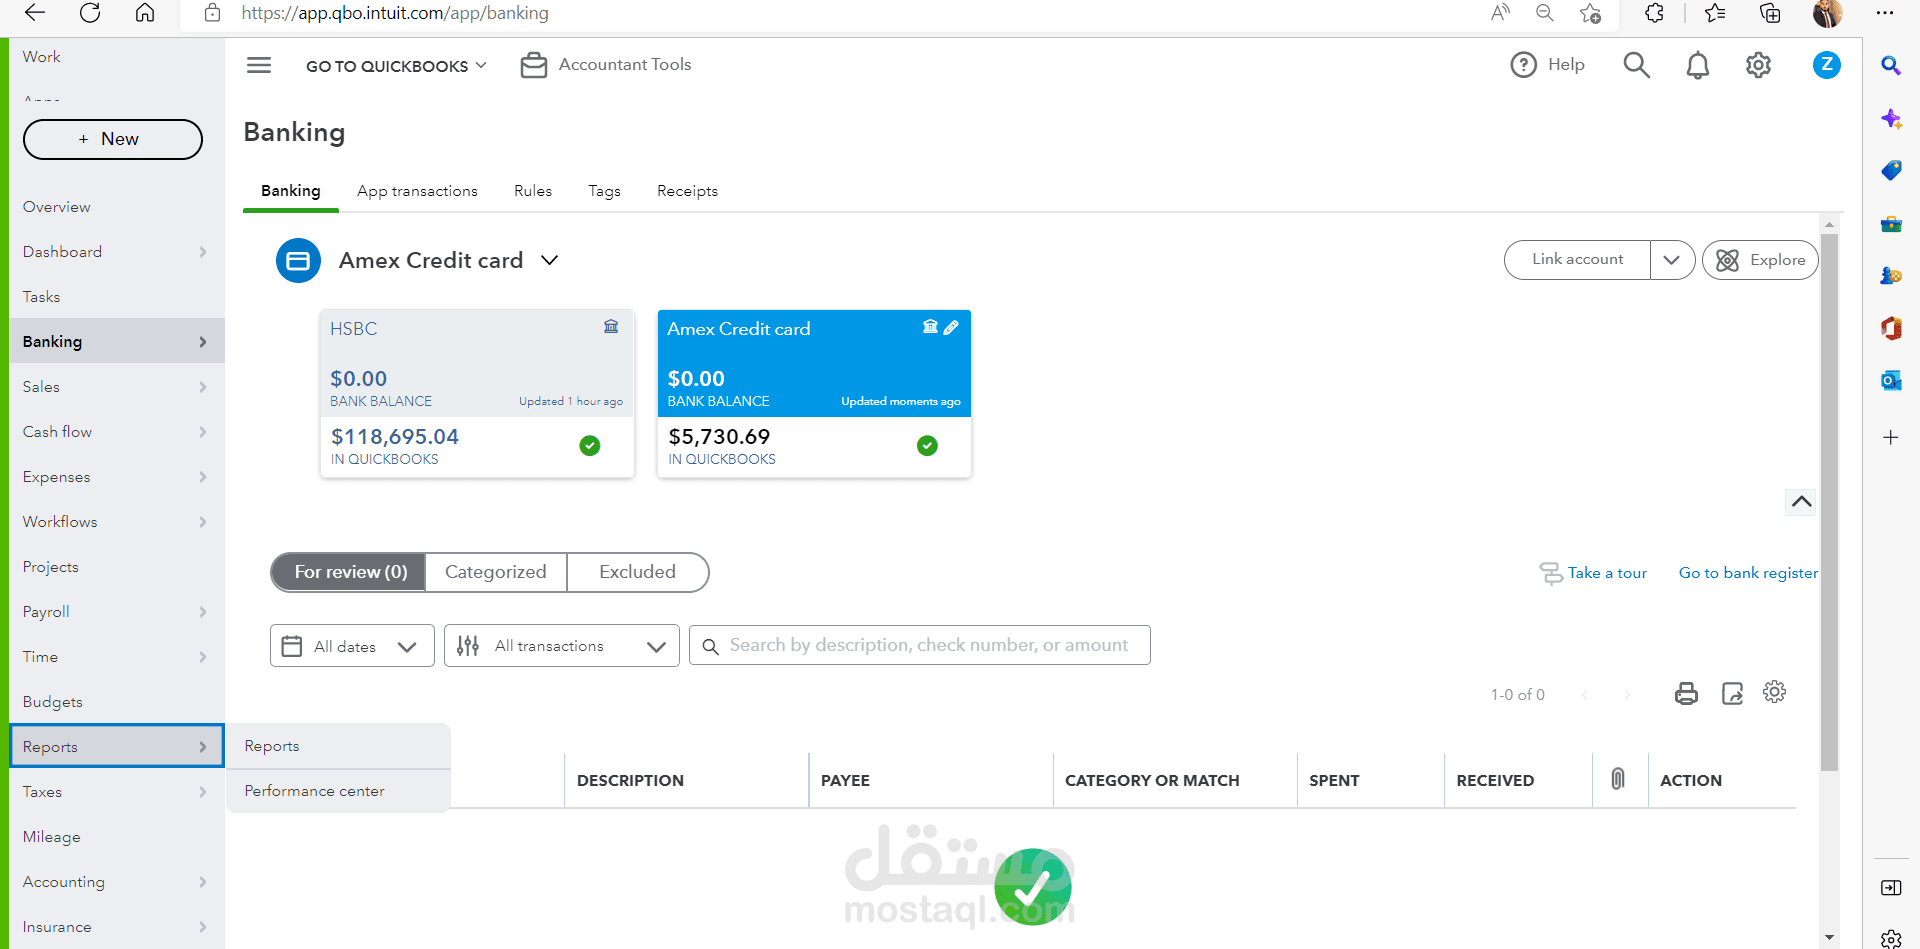Screen dimensions: 1920x949
Task: Switch to the Receipts tab
Action: pyautogui.click(x=687, y=191)
